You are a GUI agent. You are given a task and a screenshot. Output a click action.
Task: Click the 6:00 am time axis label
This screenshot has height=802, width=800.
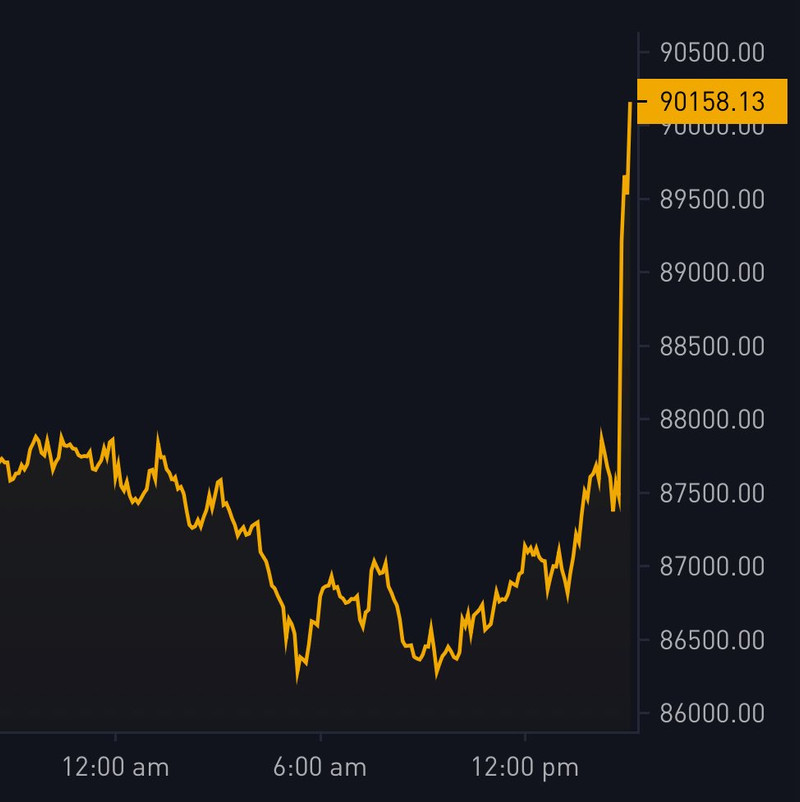point(320,768)
